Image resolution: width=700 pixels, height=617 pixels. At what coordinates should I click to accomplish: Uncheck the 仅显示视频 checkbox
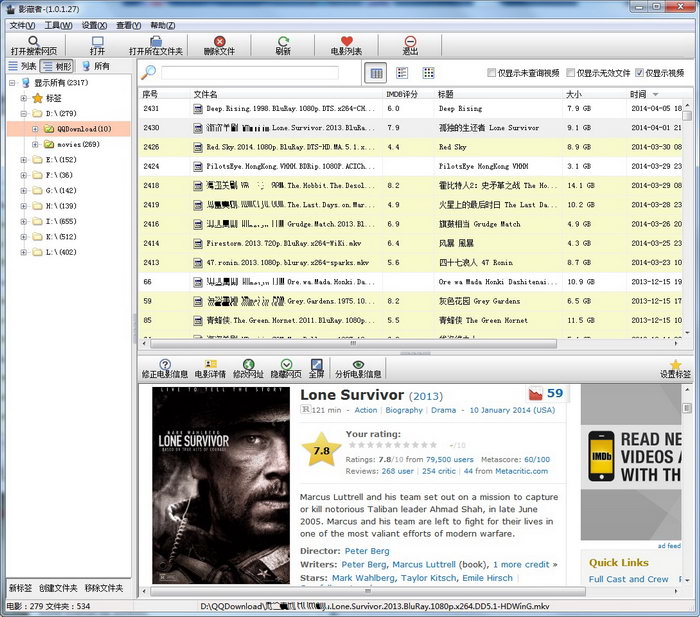pyautogui.click(x=639, y=73)
